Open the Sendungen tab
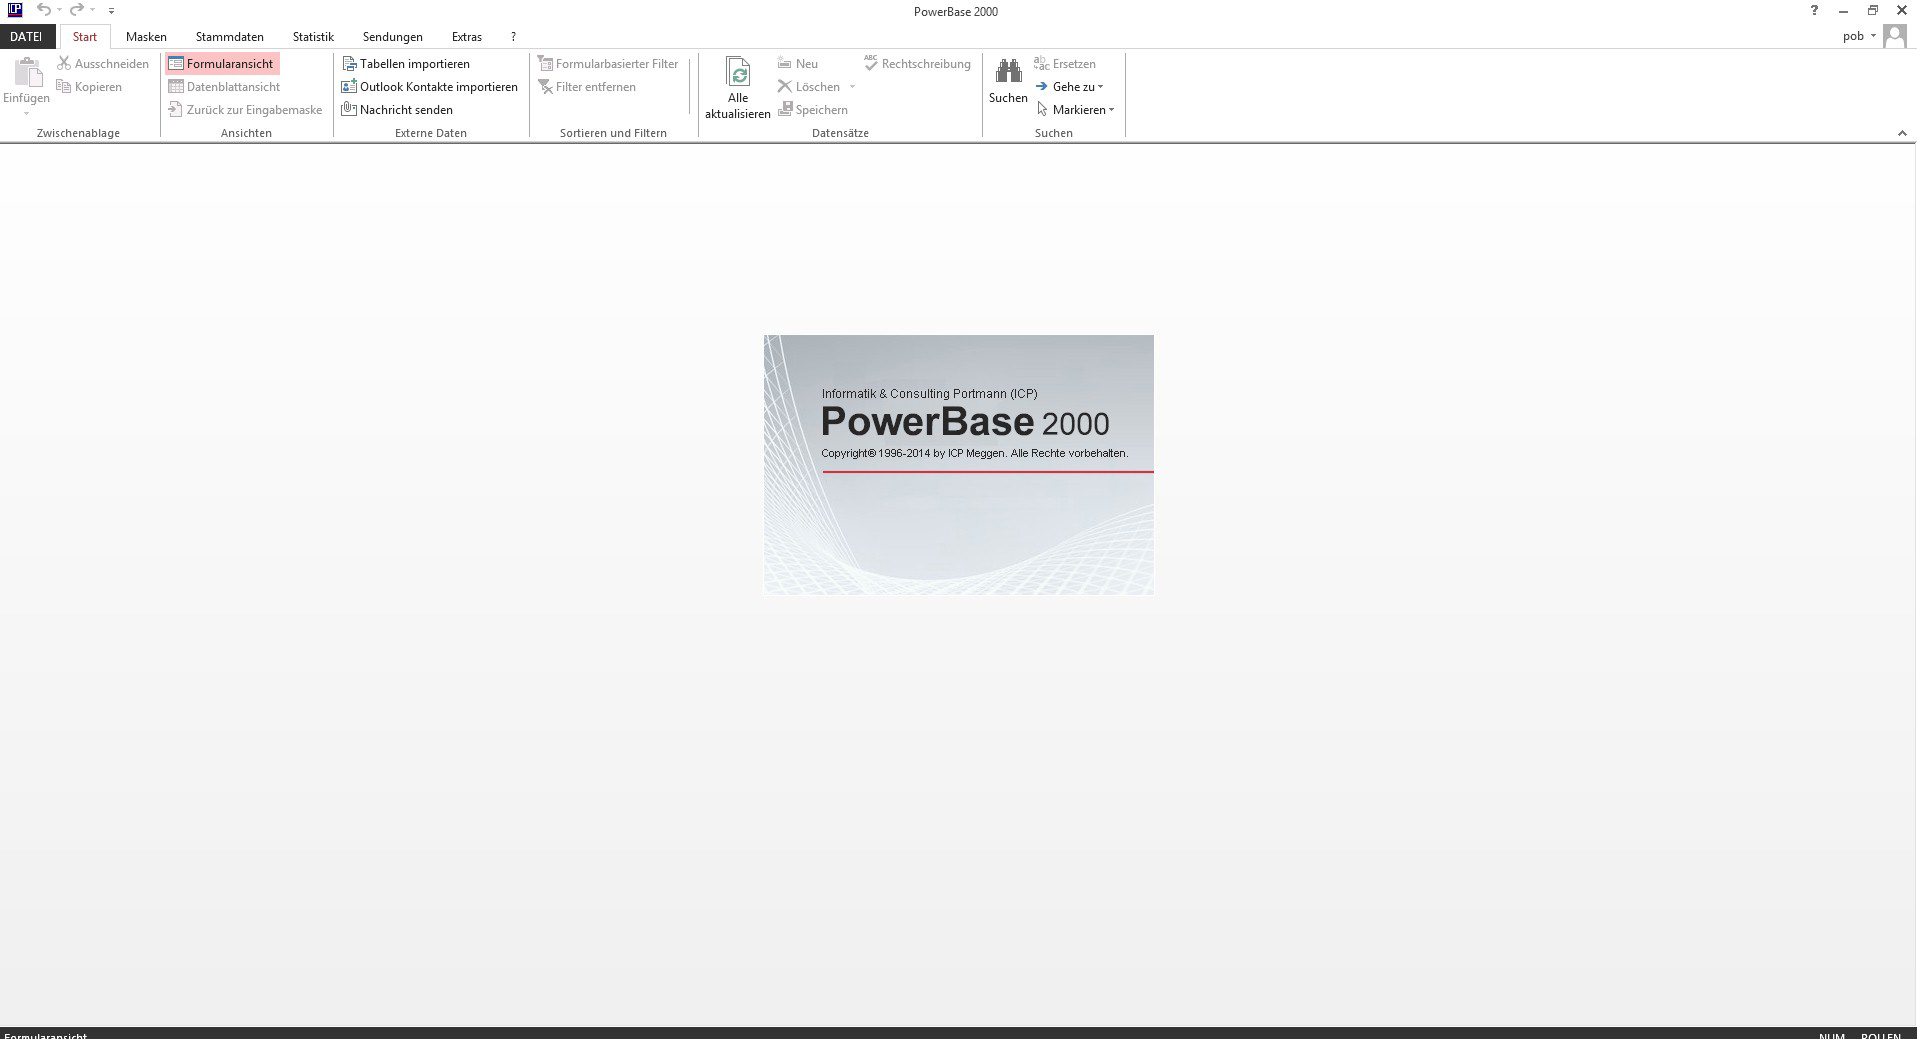The height and width of the screenshot is (1039, 1917). click(393, 37)
